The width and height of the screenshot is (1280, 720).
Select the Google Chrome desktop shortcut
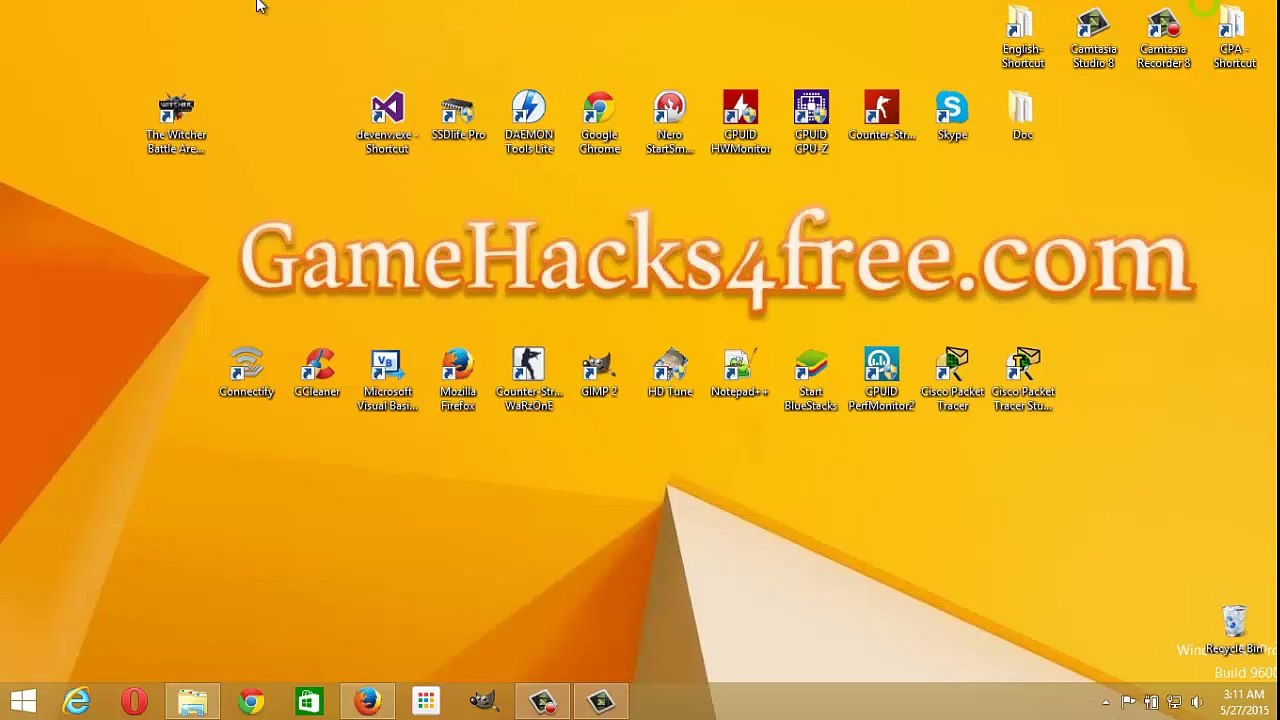click(600, 124)
